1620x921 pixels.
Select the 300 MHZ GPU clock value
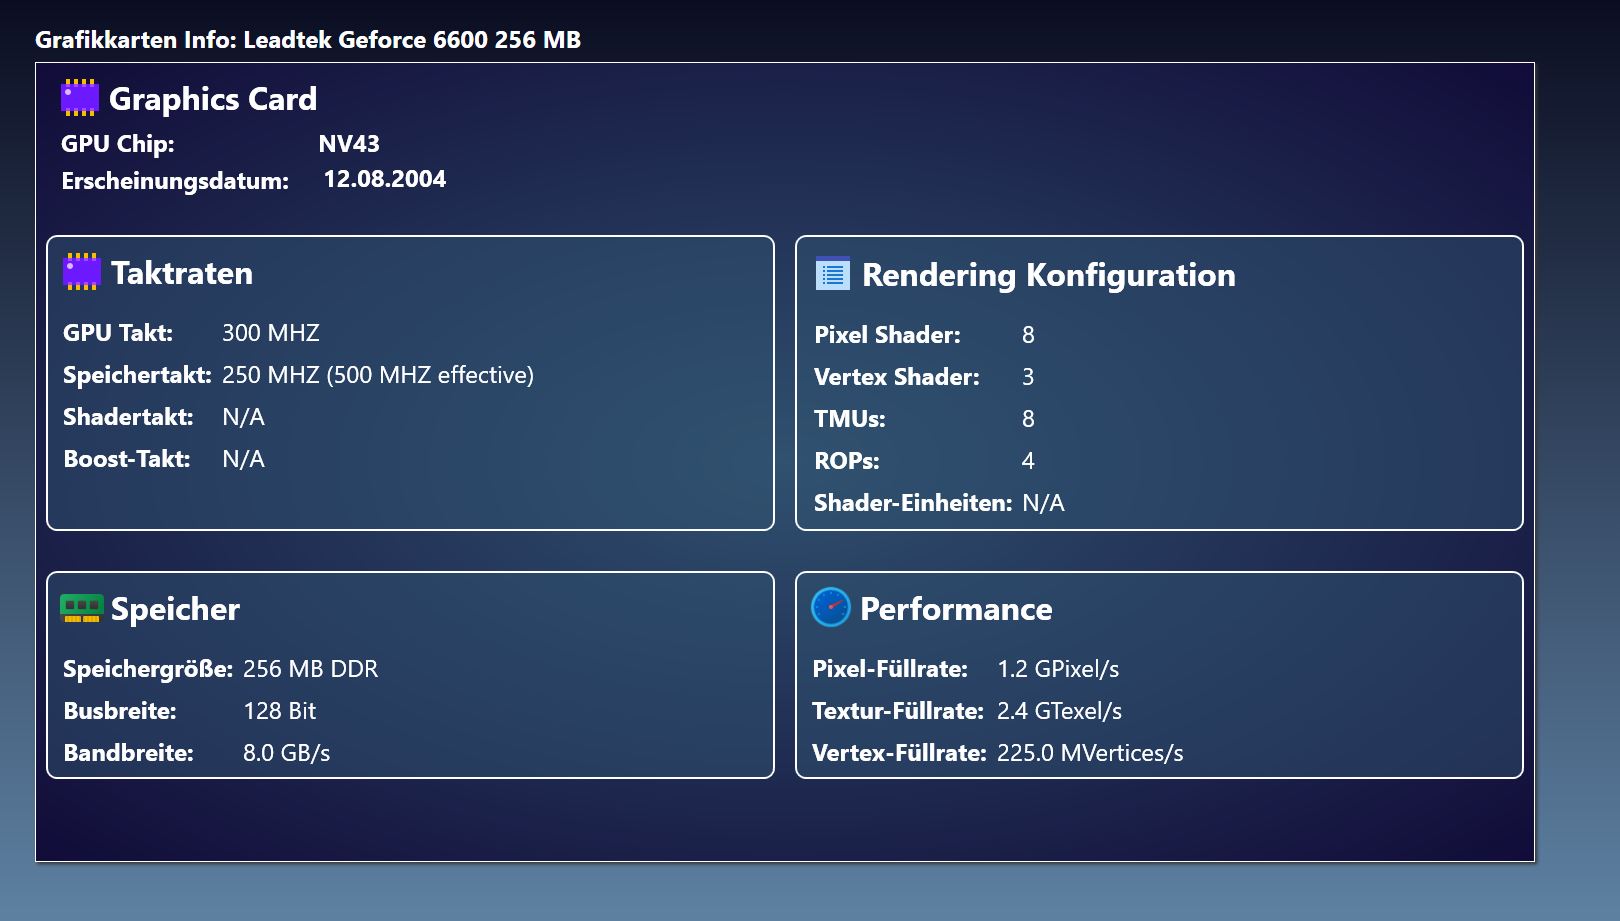click(271, 333)
